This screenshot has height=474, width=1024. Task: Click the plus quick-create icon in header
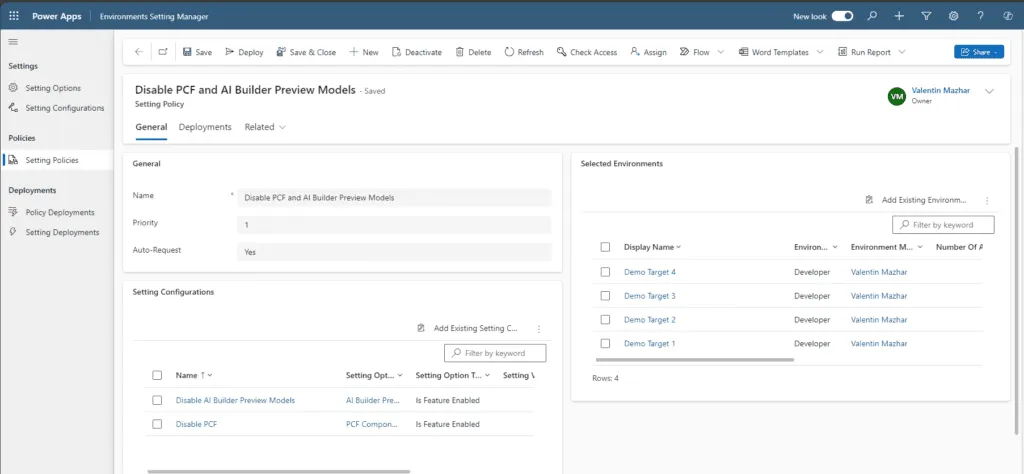coord(899,16)
